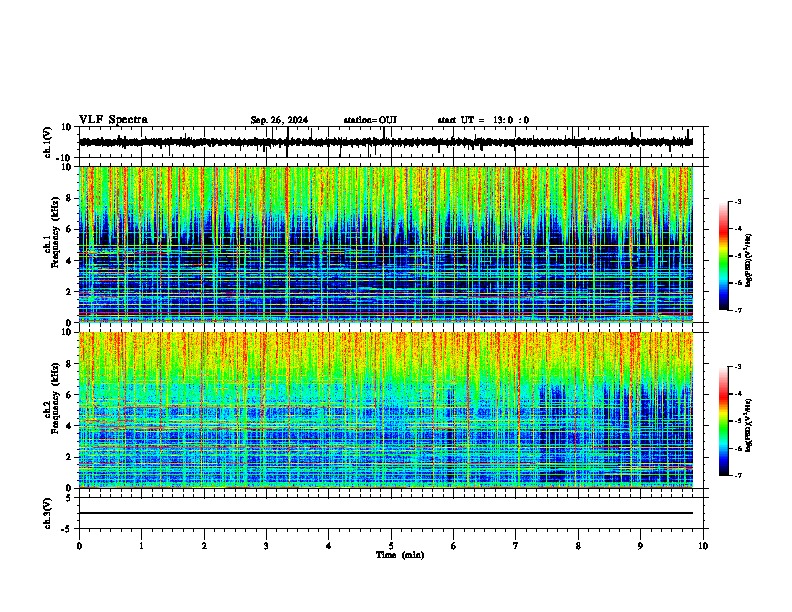This screenshot has width=792, height=612.
Task: Click time axis end label "10"
Action: pos(703,546)
